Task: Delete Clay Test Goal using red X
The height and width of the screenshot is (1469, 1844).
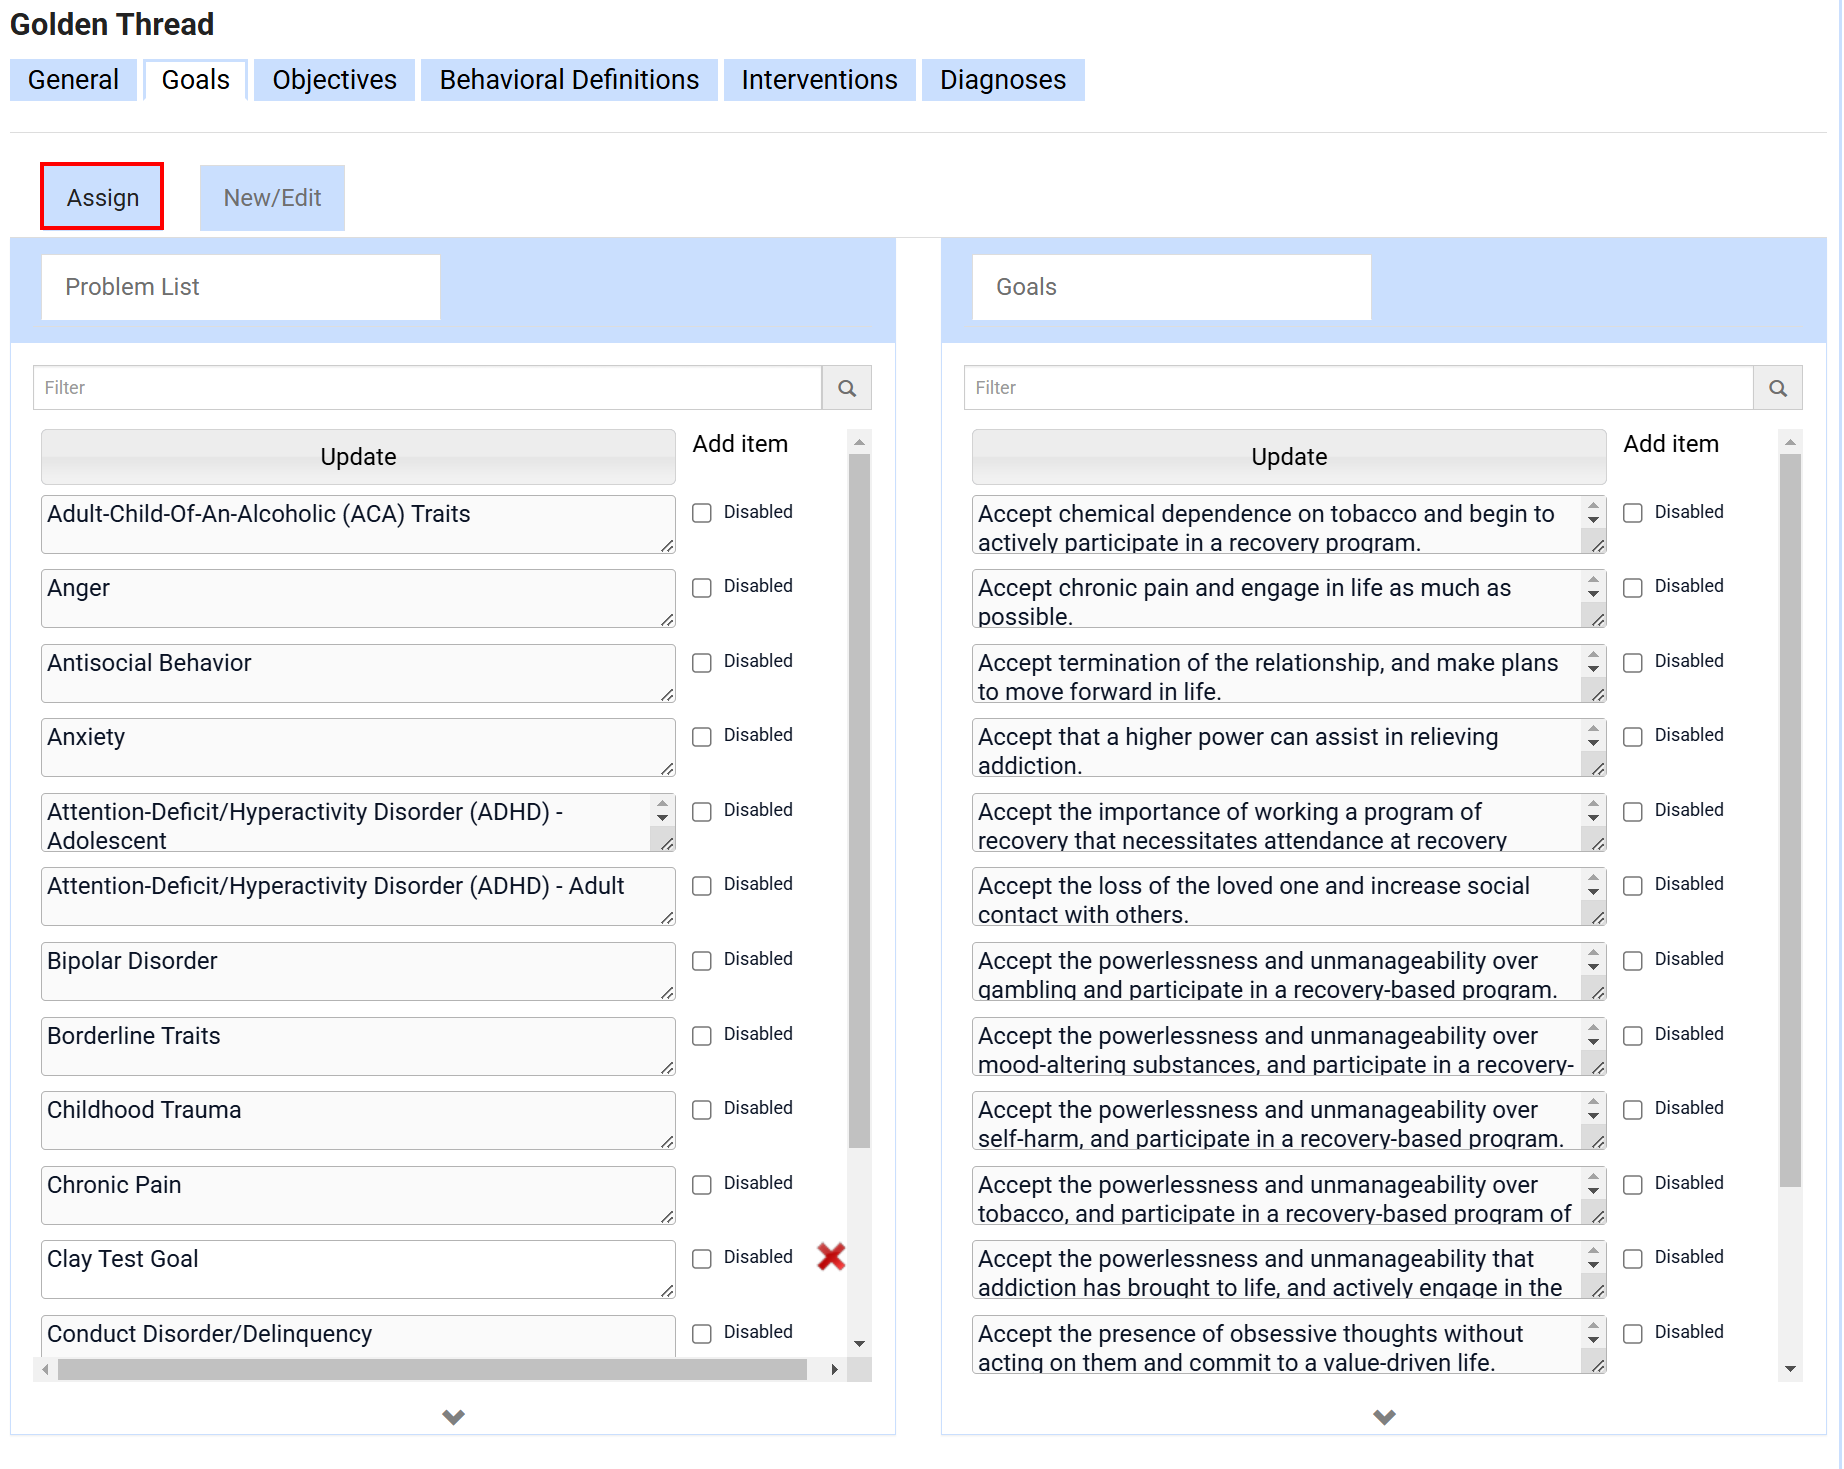Action: tap(831, 1257)
